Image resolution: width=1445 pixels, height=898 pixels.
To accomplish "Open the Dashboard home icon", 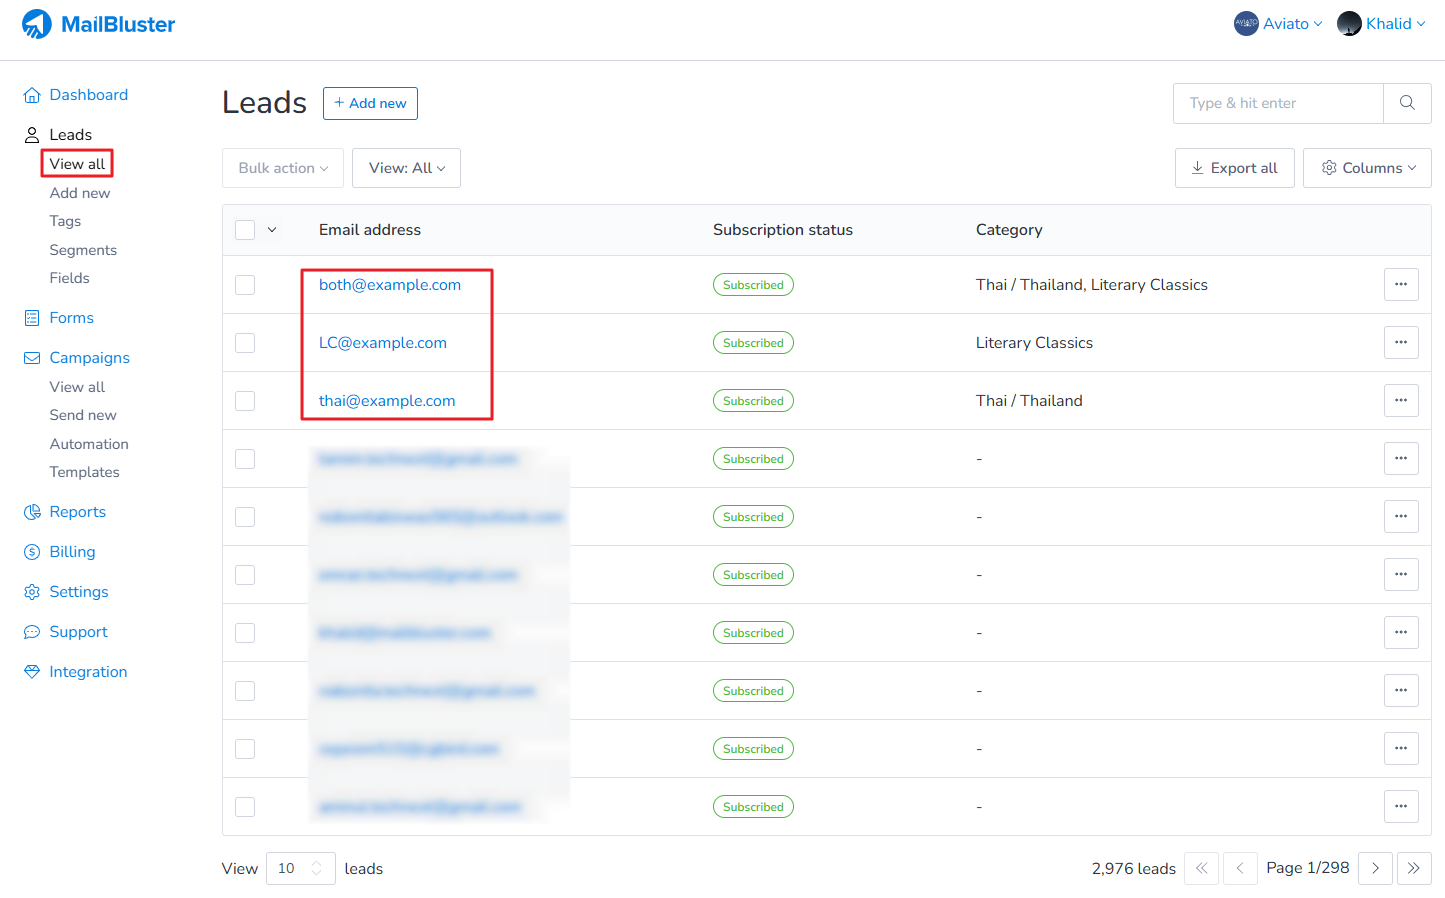I will (32, 95).
